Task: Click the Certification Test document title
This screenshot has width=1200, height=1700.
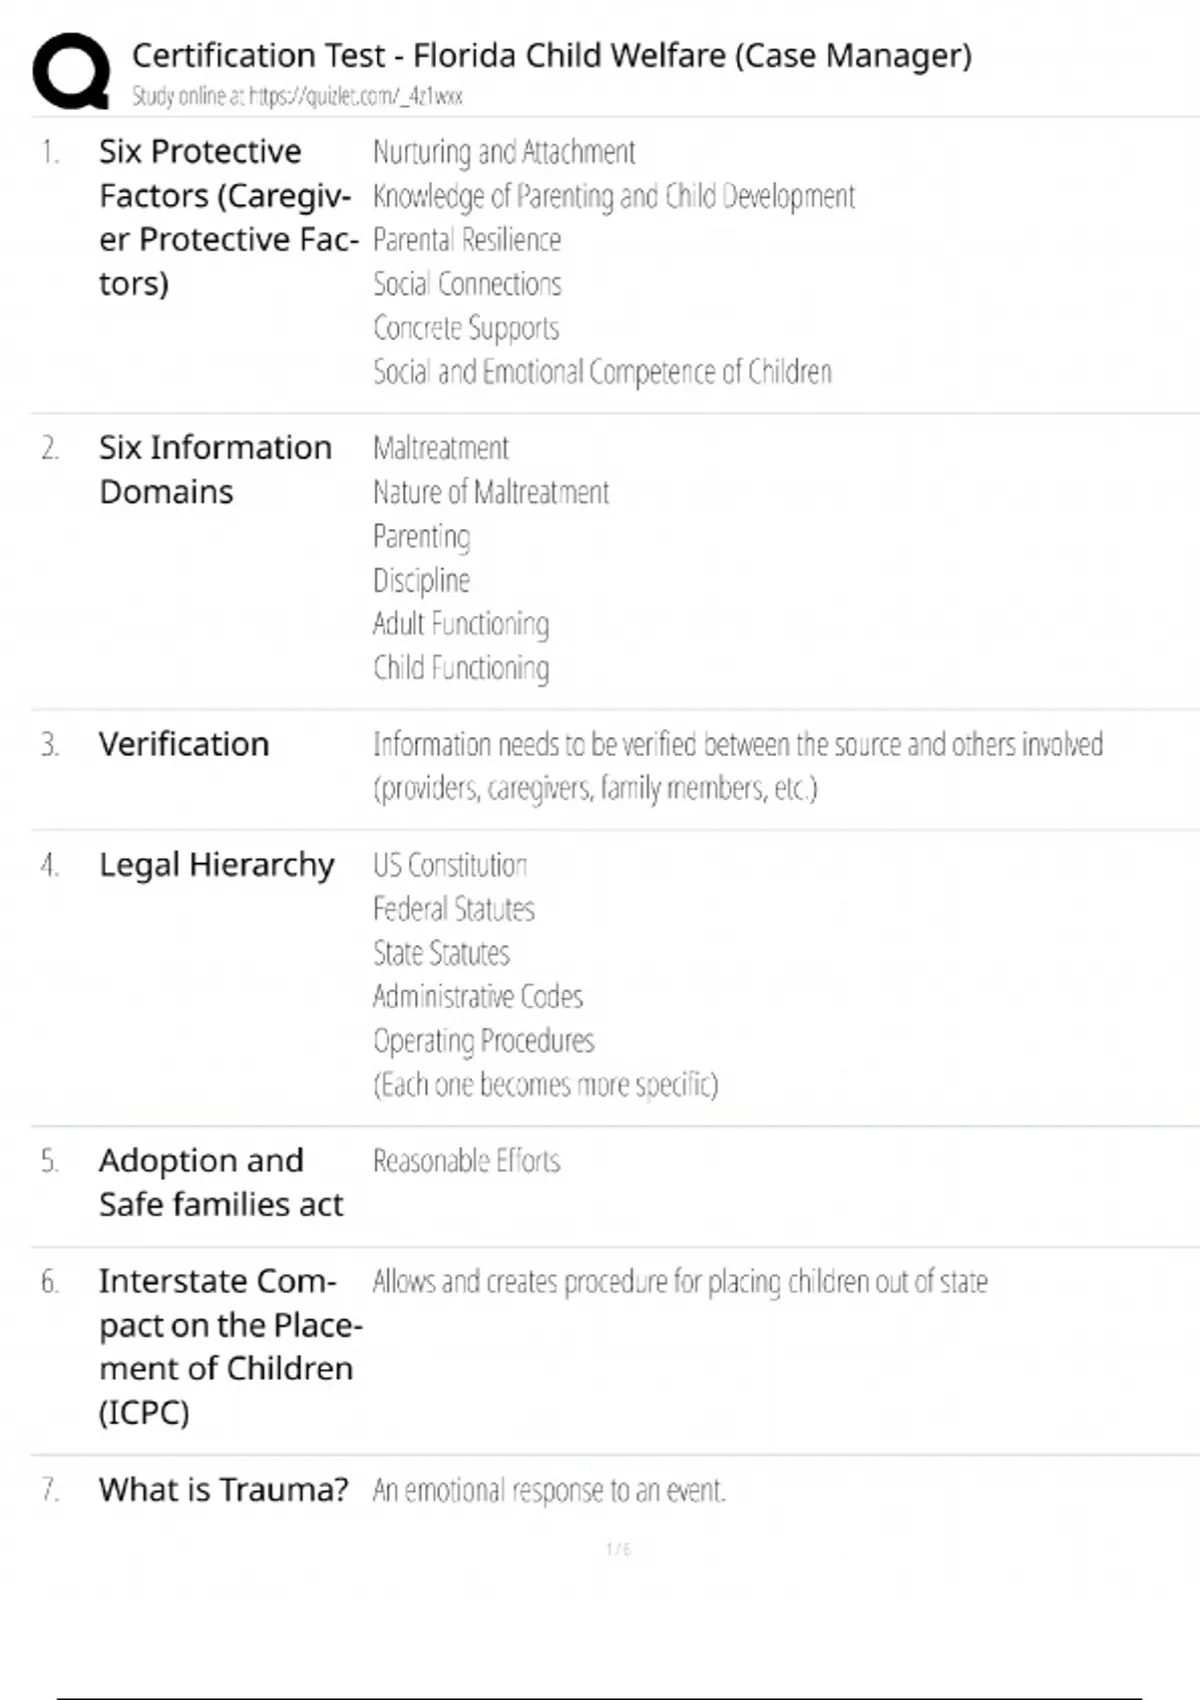Action: tap(551, 55)
